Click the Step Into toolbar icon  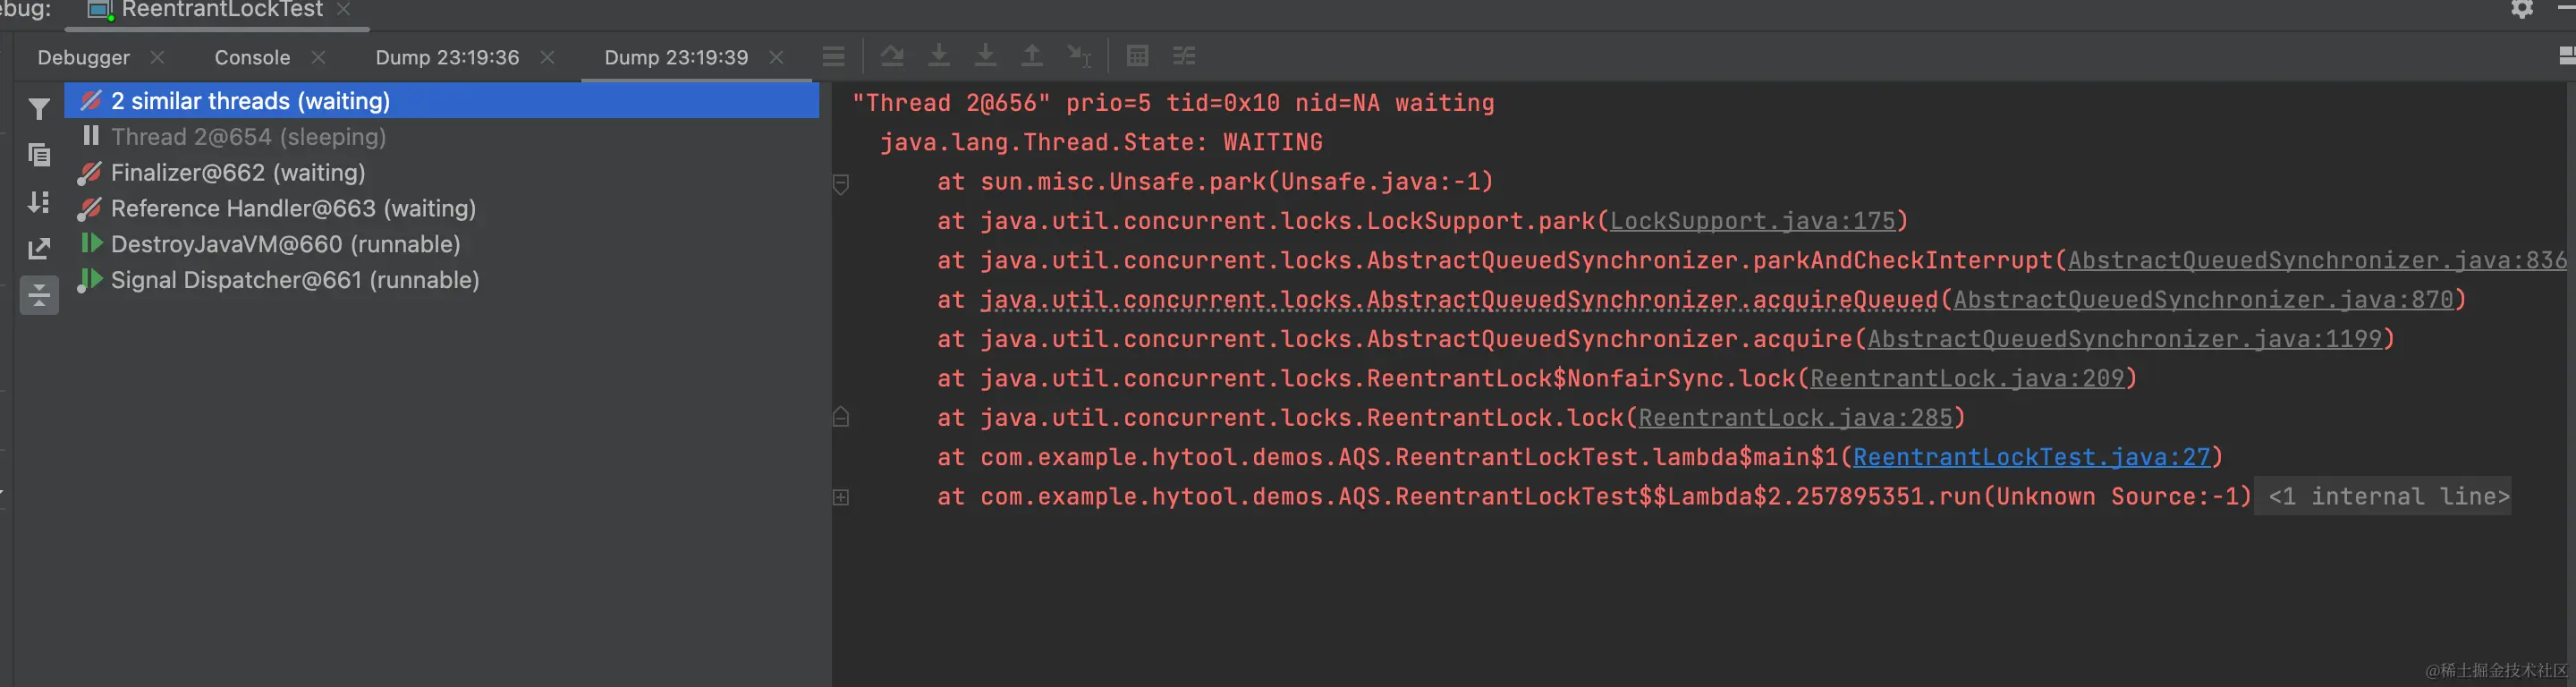[939, 56]
